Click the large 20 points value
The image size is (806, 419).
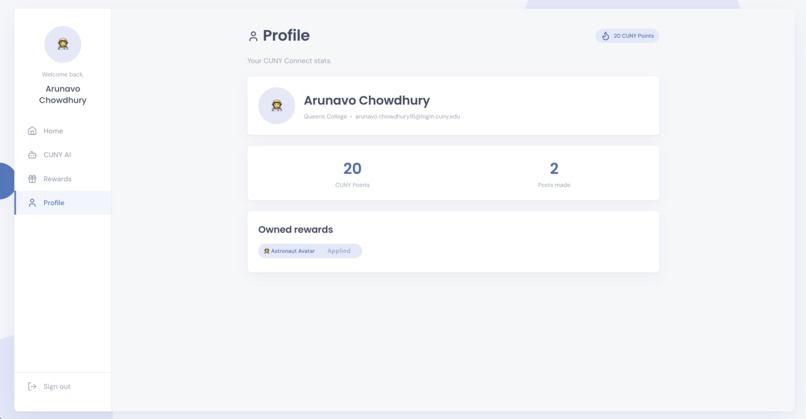(353, 169)
